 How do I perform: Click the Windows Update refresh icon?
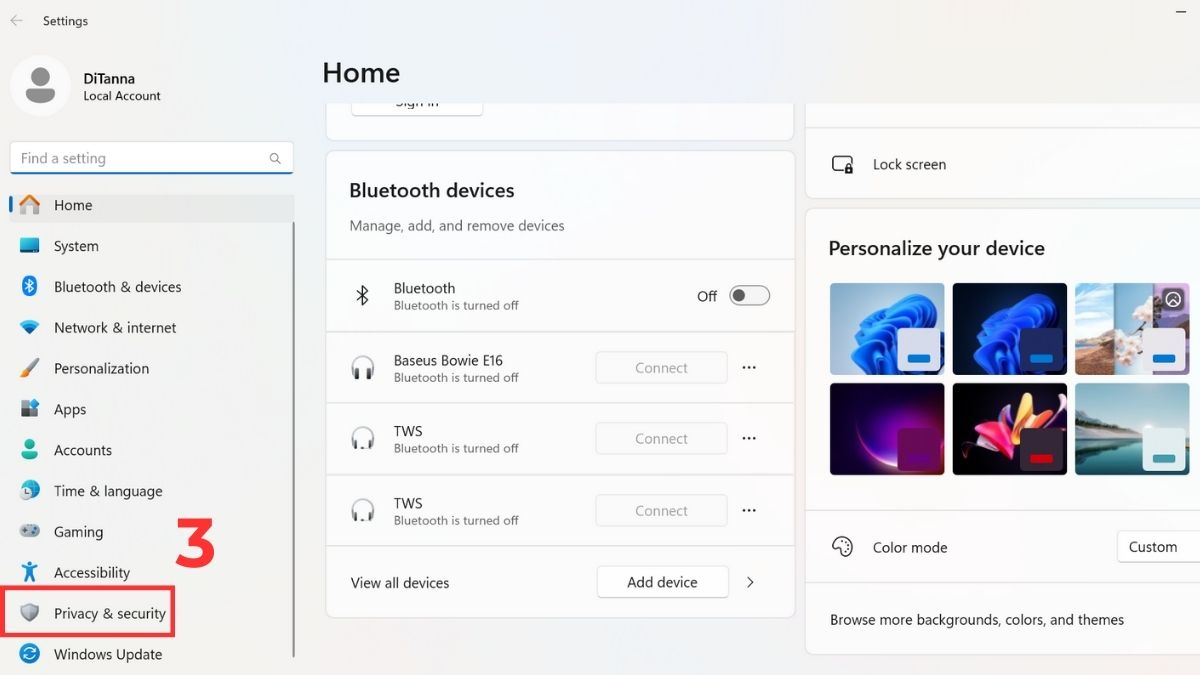coord(30,654)
